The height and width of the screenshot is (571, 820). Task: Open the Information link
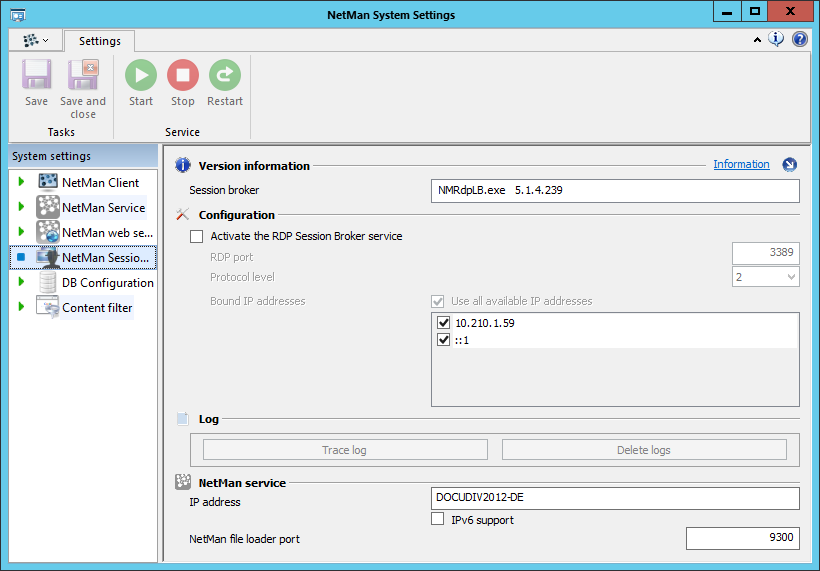tap(741, 164)
